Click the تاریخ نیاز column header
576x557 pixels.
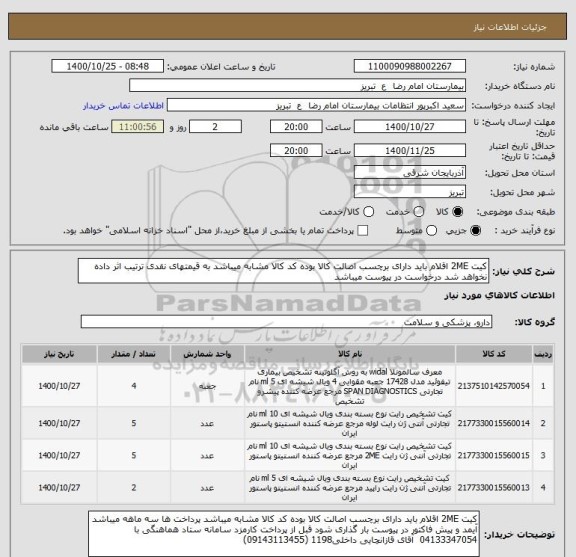pos(59,354)
